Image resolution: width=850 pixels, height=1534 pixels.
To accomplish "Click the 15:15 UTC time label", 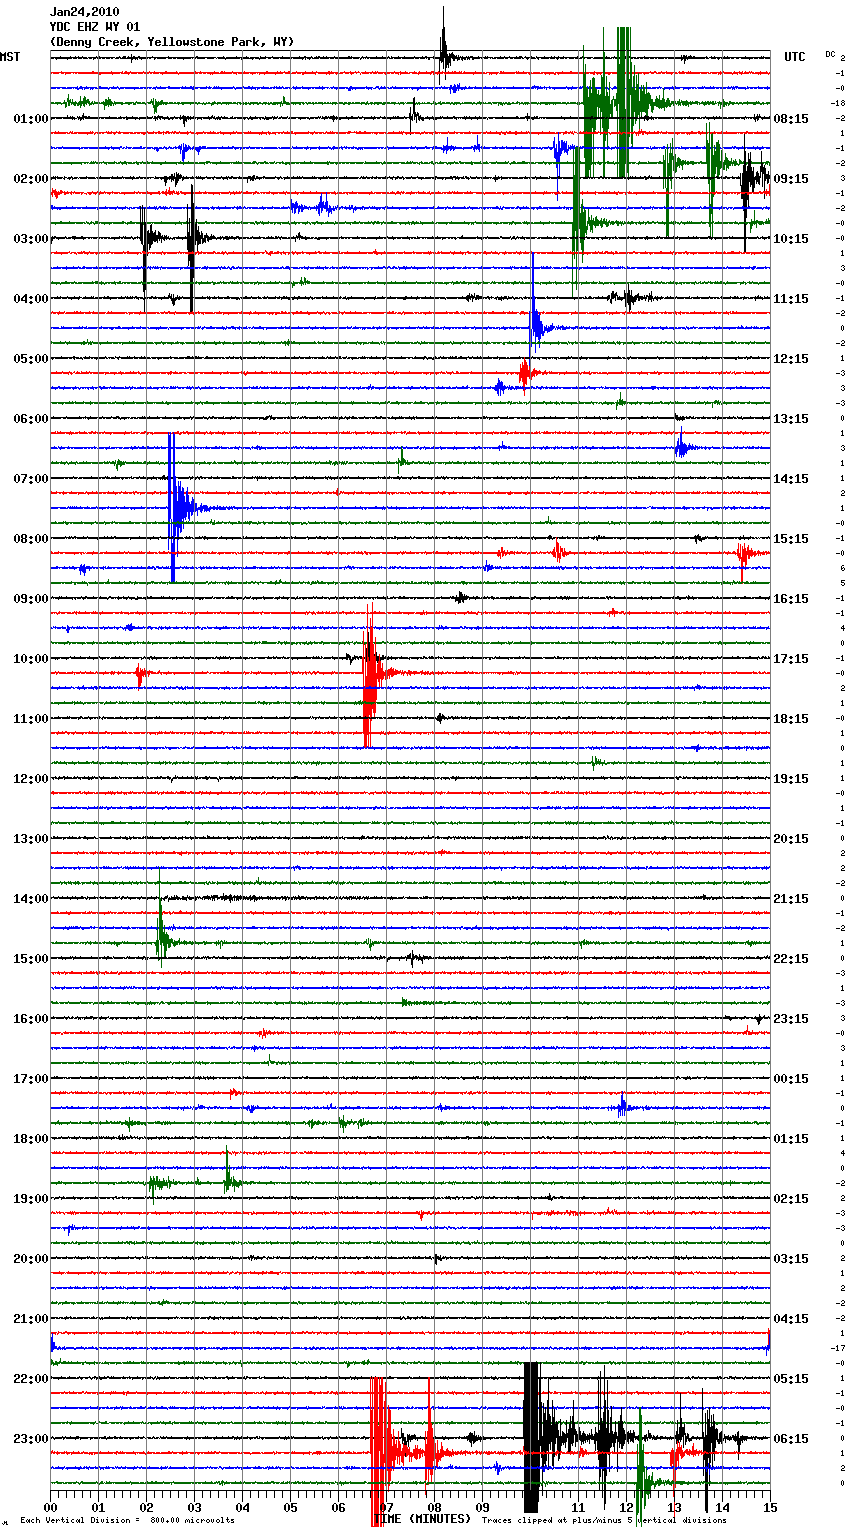I will point(791,539).
